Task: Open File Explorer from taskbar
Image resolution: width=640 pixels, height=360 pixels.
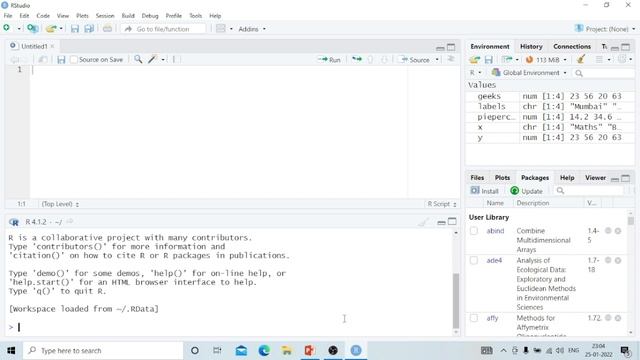Action: (287, 350)
